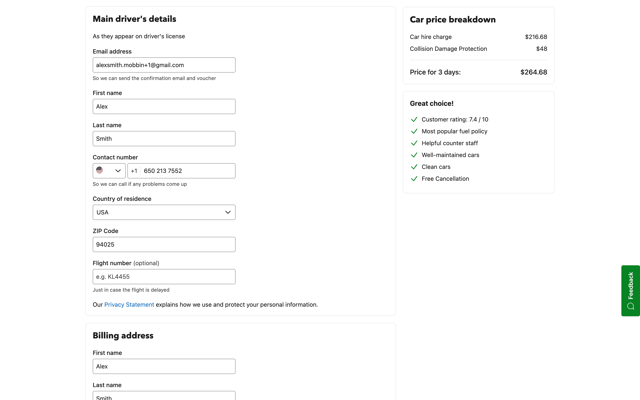Click the chevron next to USA
Screen dimensions: 640x400
click(x=228, y=212)
